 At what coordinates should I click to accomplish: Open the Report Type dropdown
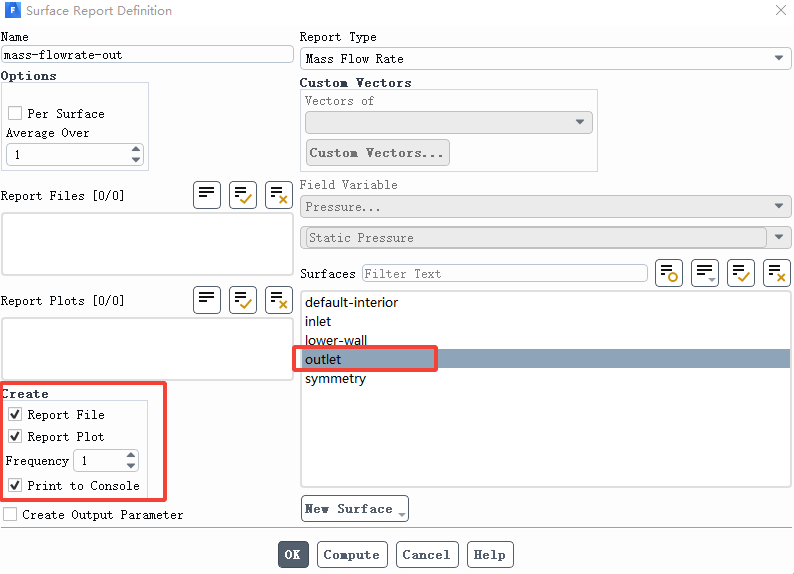(545, 59)
